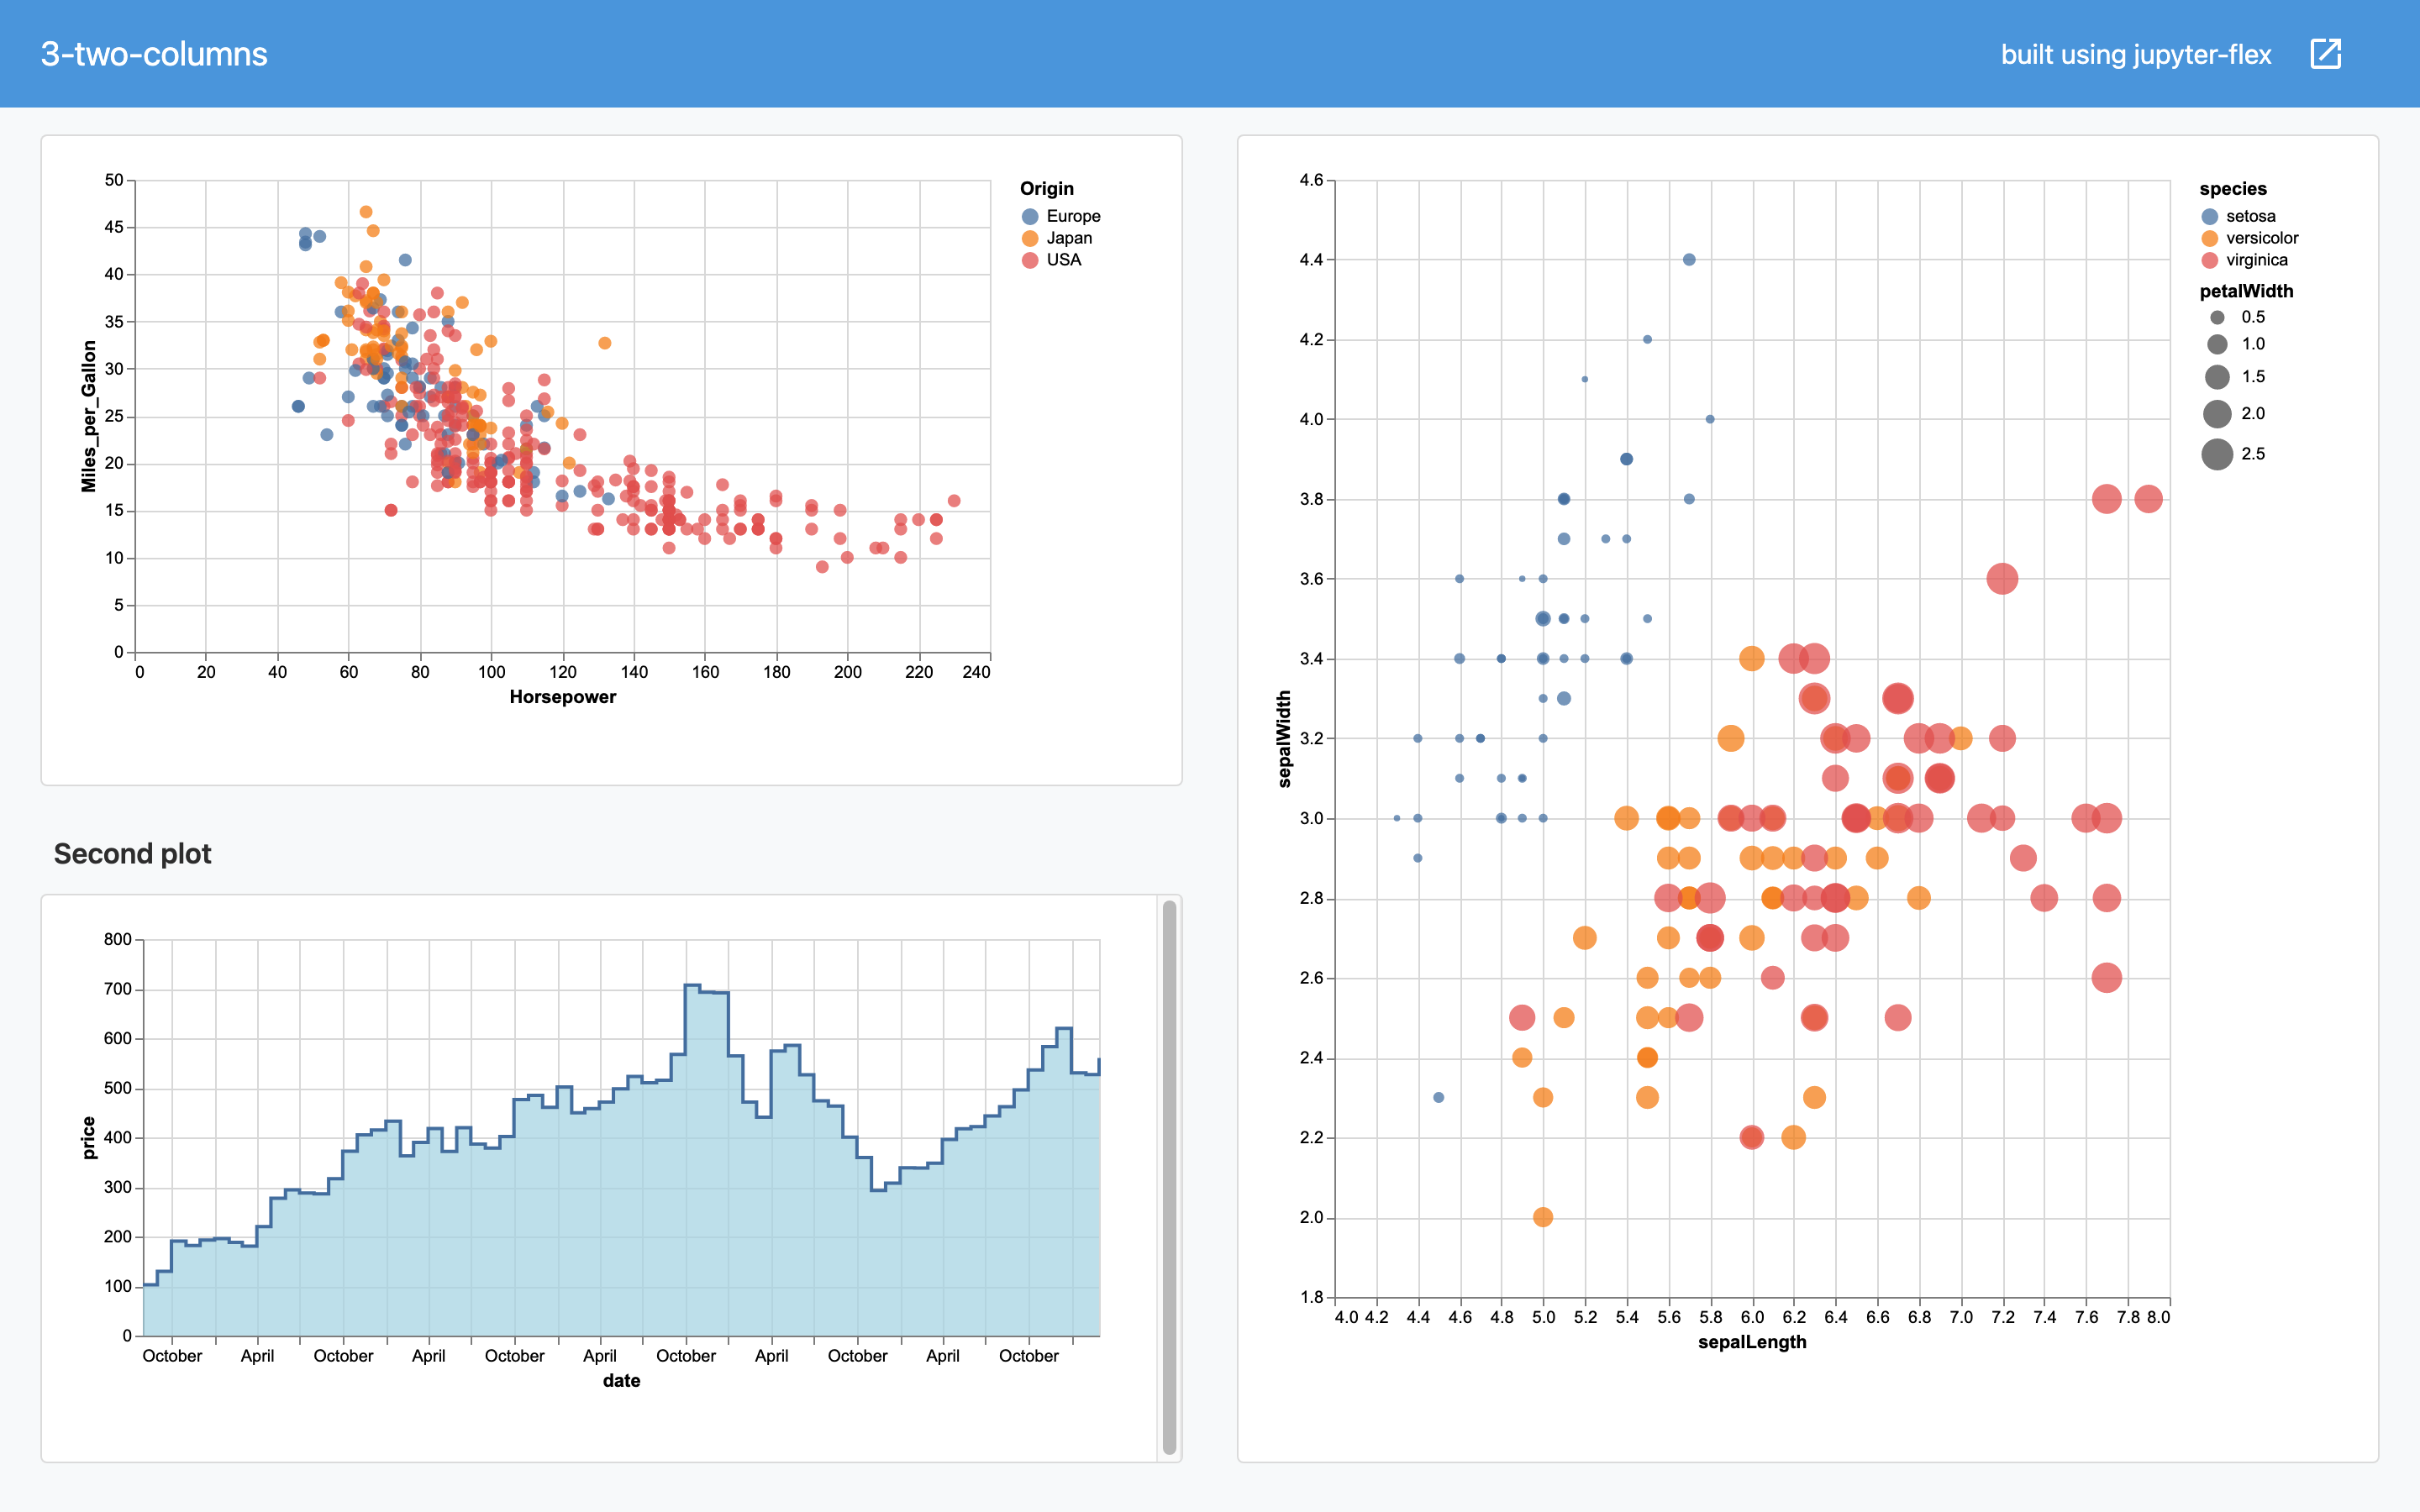2420x1512 pixels.
Task: Click the Horsepower axis title
Action: pyautogui.click(x=562, y=697)
